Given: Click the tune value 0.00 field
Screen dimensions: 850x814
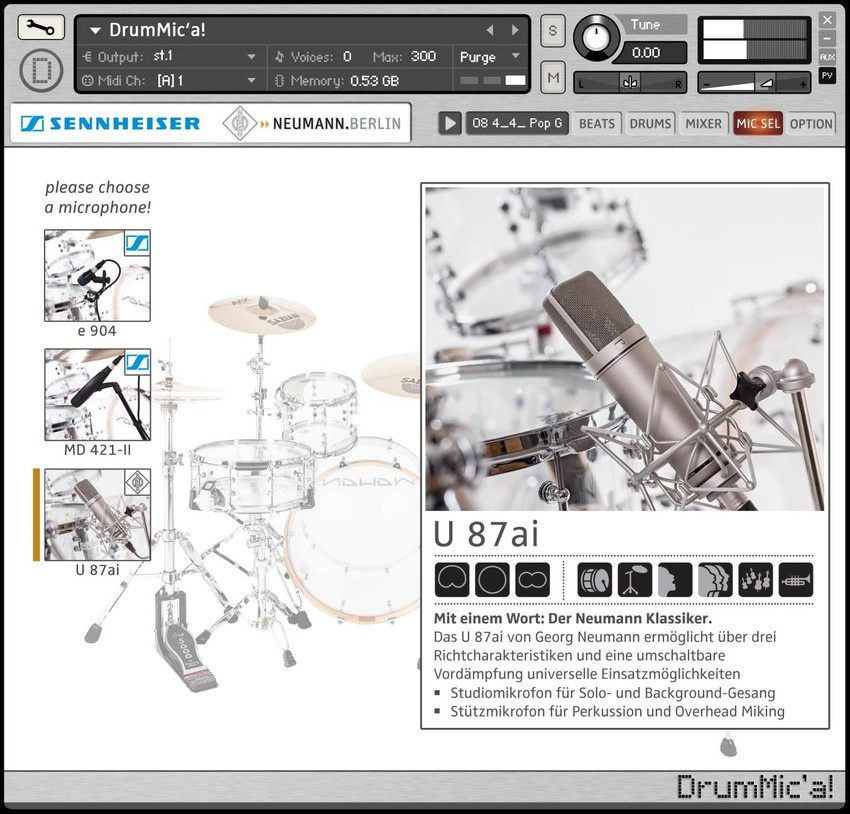Looking at the screenshot, I should coord(646,53).
